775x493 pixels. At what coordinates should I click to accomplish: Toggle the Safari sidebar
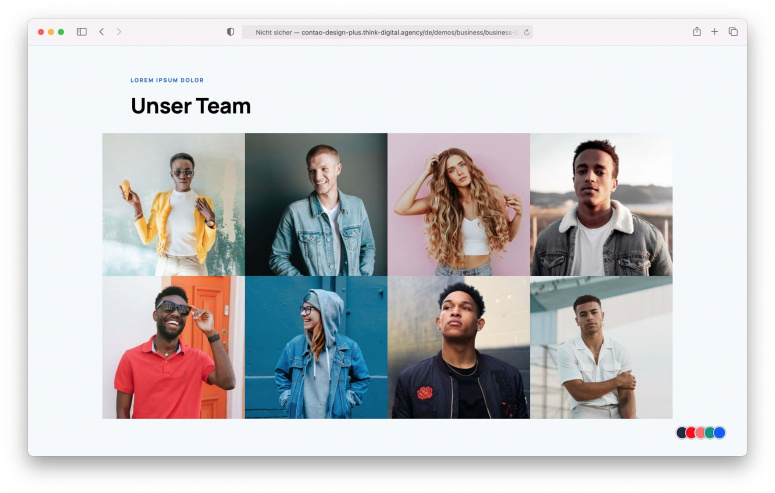pos(82,32)
